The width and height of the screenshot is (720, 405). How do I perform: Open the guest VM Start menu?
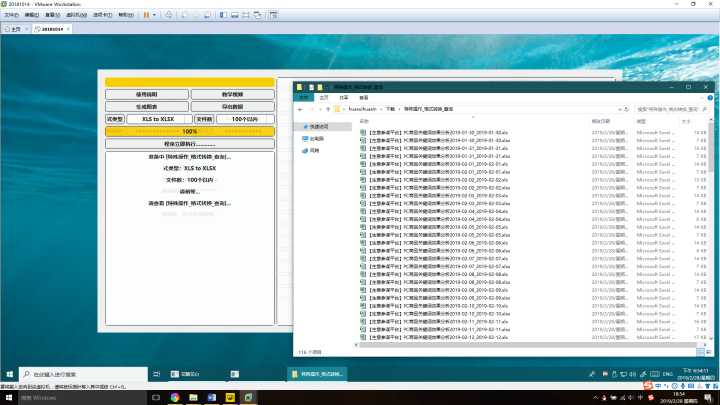click(x=10, y=374)
